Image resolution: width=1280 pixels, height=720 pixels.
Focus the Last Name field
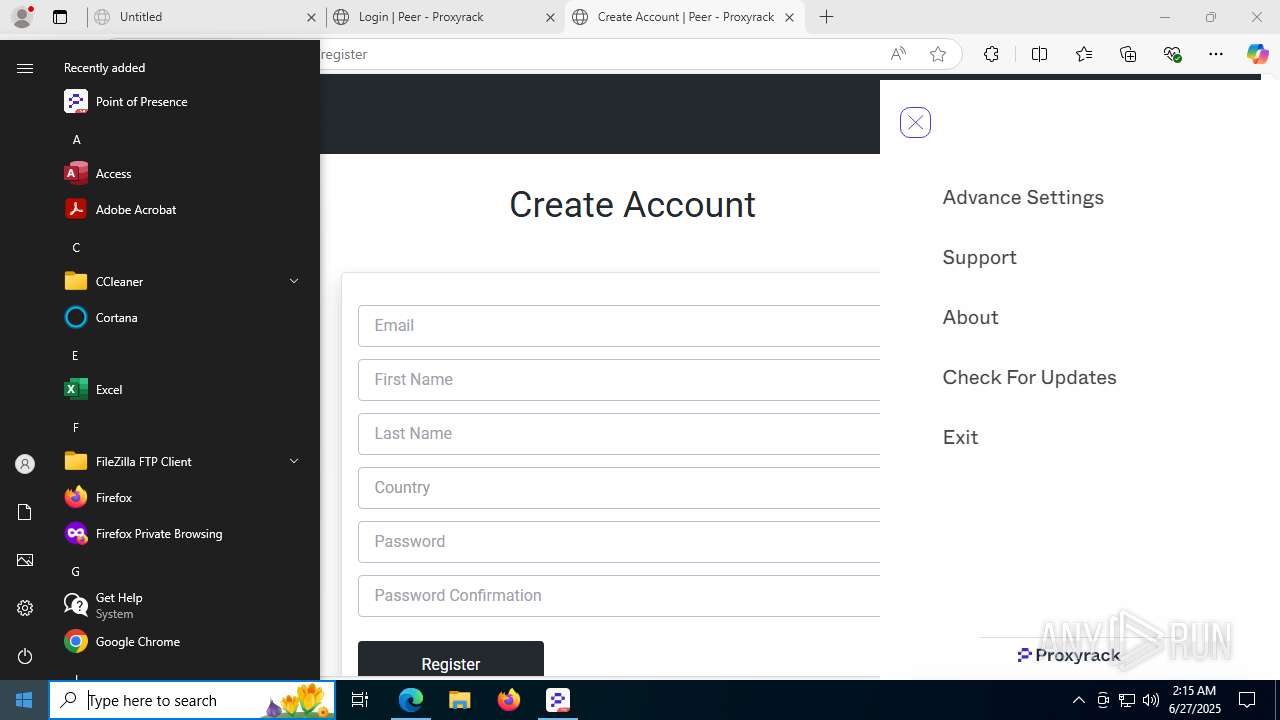click(x=619, y=433)
